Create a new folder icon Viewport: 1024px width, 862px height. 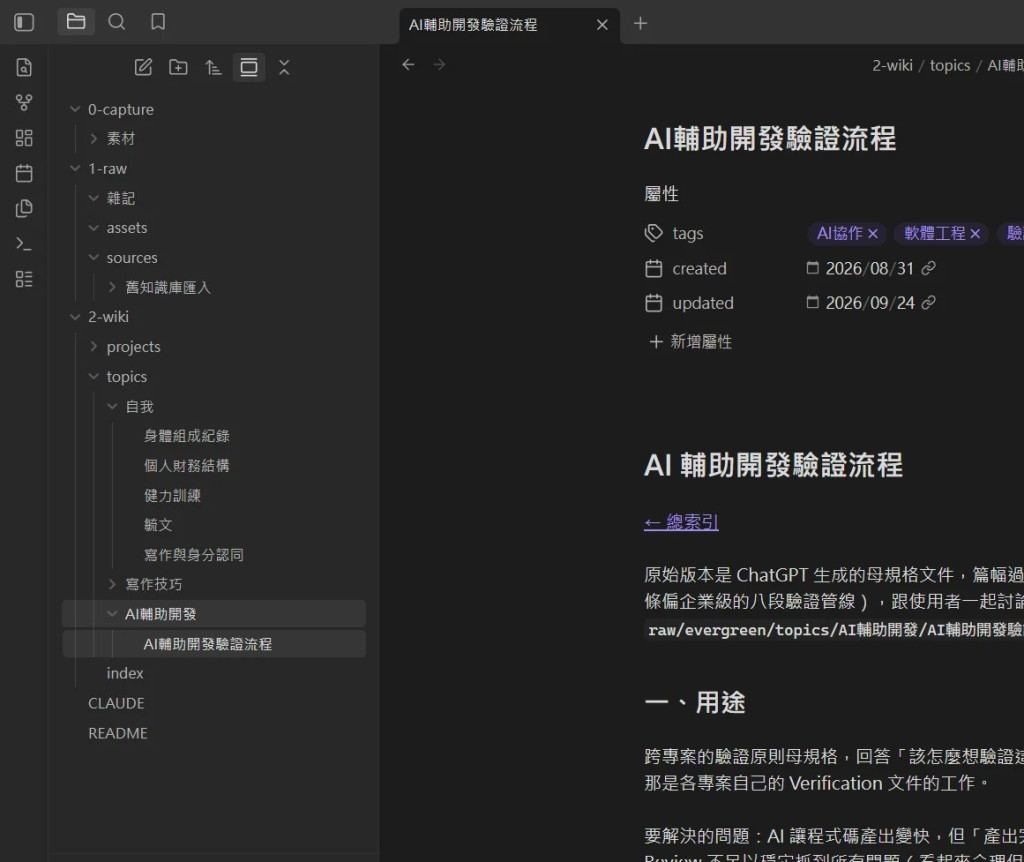pos(178,67)
